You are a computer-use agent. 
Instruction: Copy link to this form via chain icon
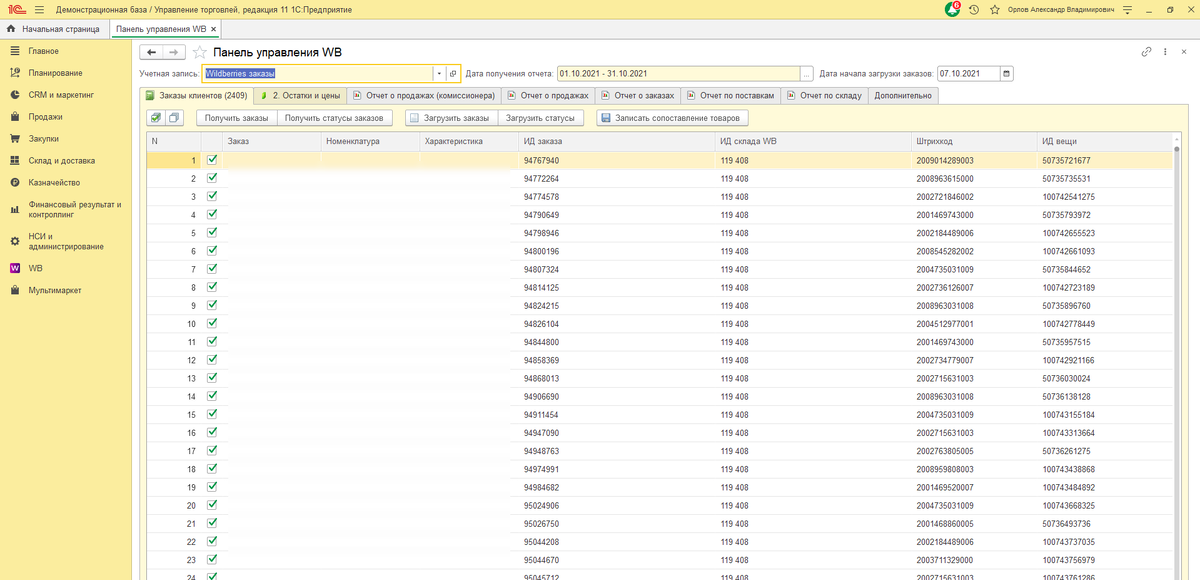pos(1146,52)
